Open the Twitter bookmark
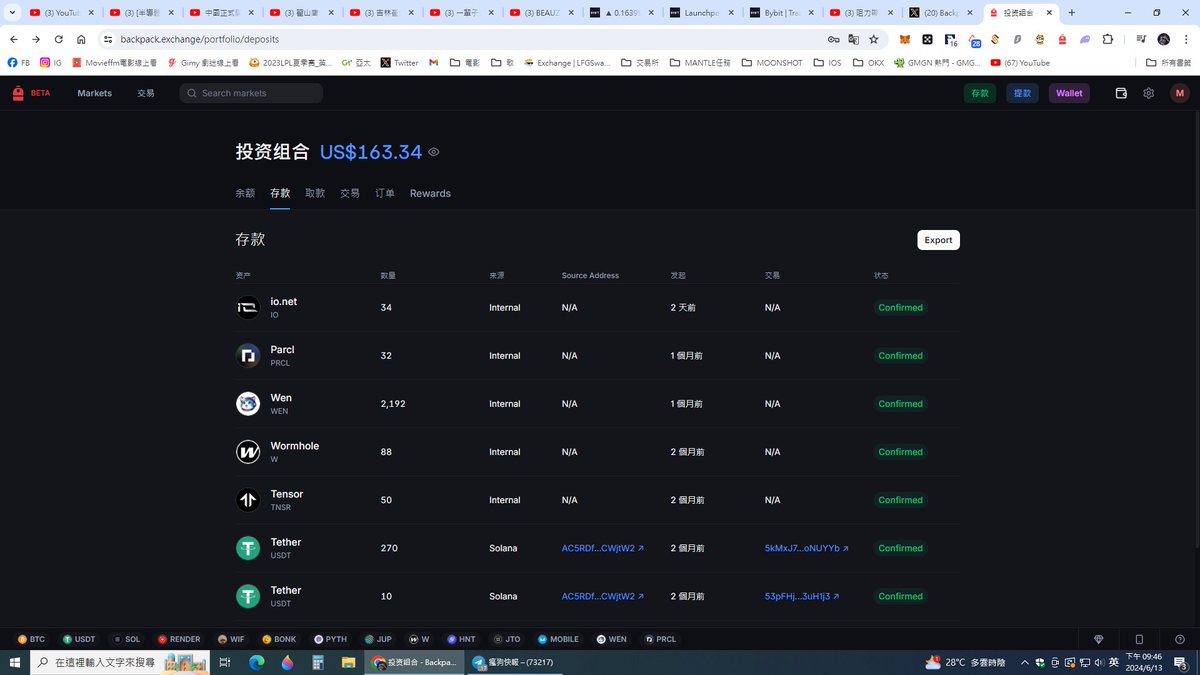Viewport: 1200px width, 675px height. (399, 62)
